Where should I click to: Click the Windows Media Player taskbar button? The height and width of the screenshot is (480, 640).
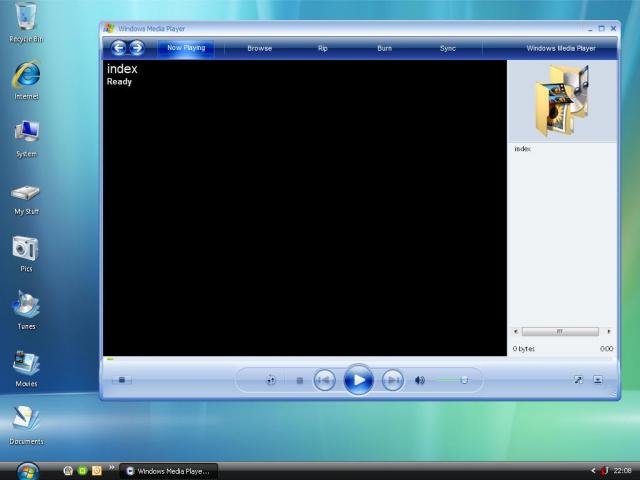point(169,471)
